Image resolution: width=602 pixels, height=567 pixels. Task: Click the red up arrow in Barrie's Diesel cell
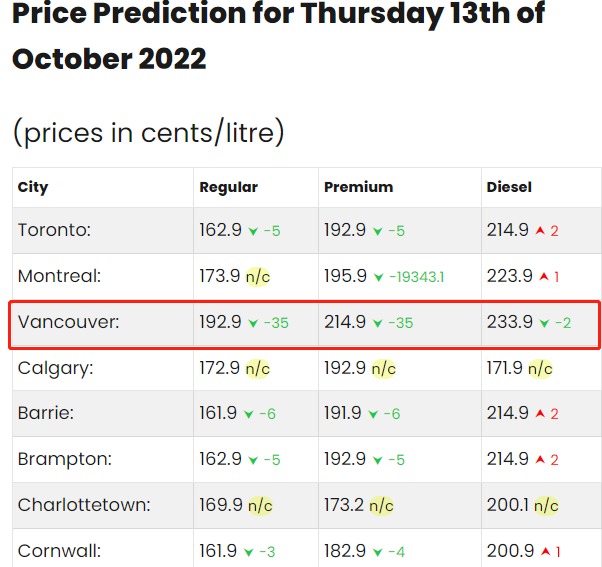pyautogui.click(x=539, y=414)
